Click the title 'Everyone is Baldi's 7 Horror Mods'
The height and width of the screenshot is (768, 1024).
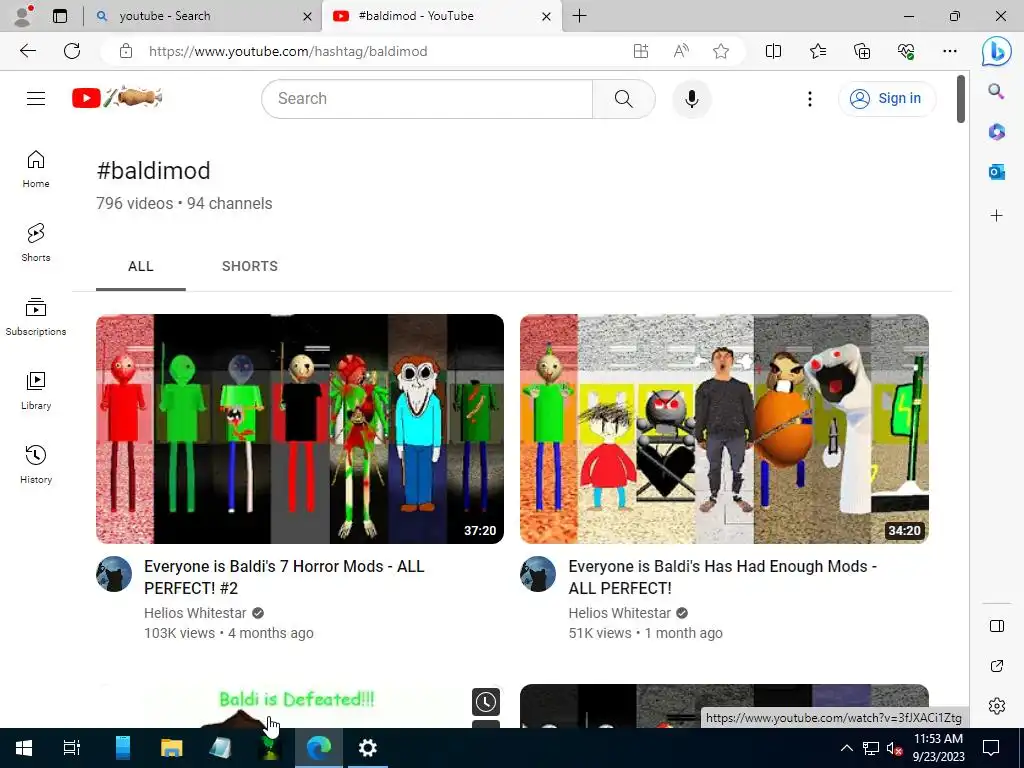point(284,577)
